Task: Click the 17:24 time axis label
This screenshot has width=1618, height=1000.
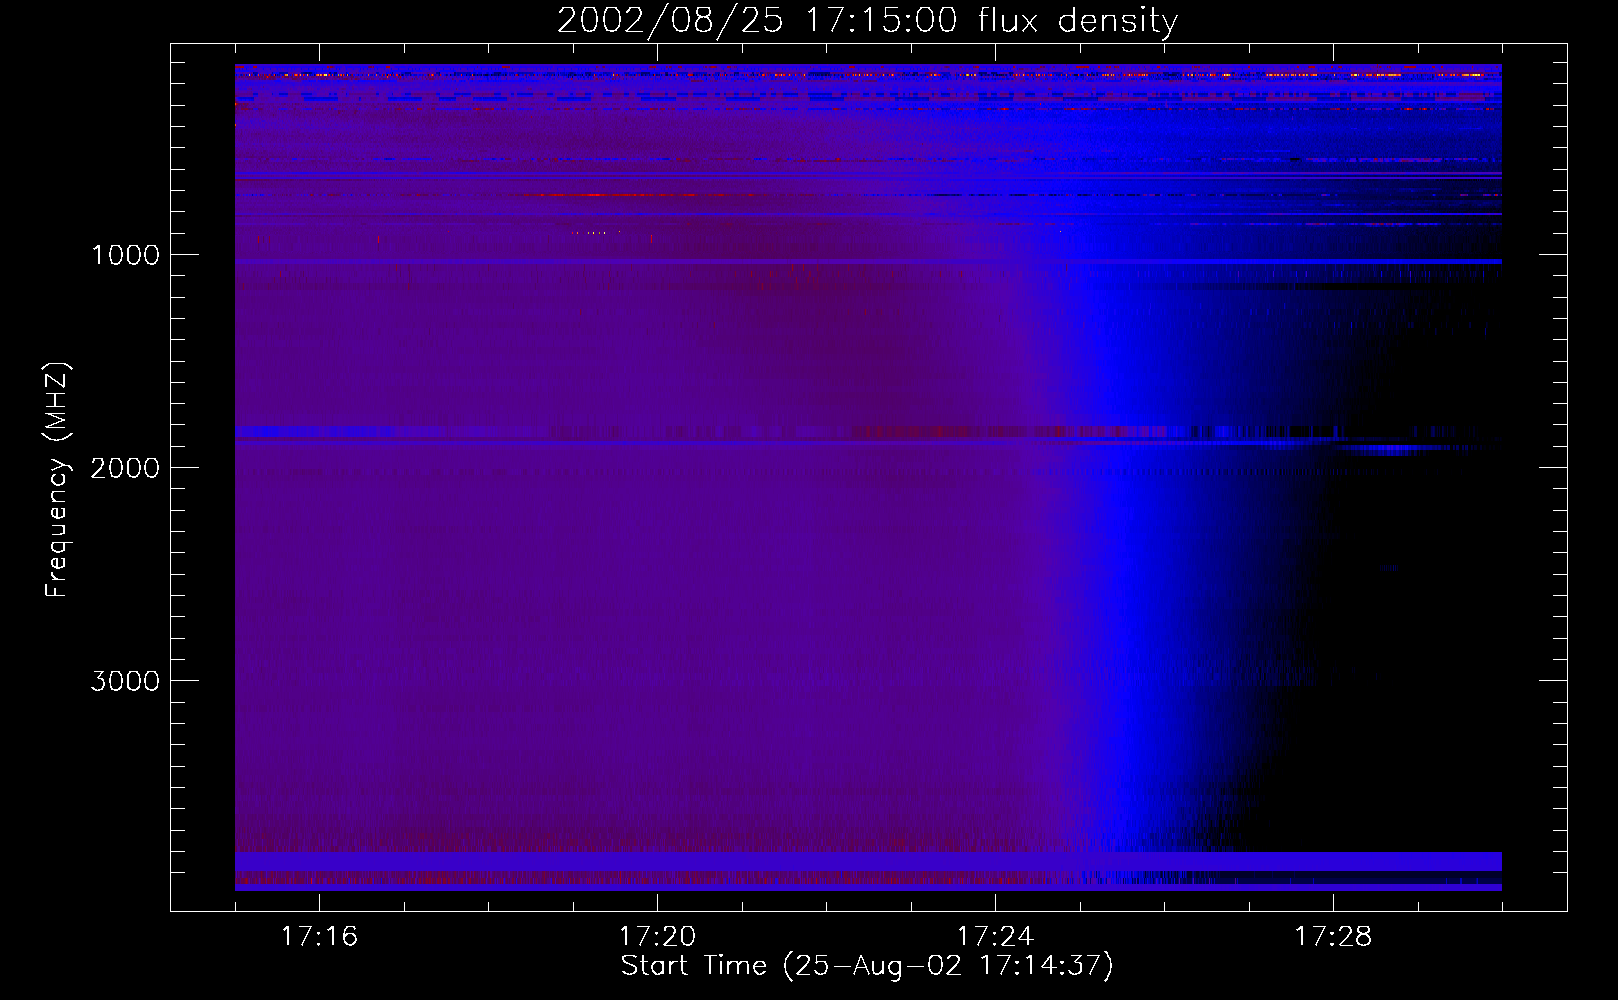Action: click(x=995, y=937)
